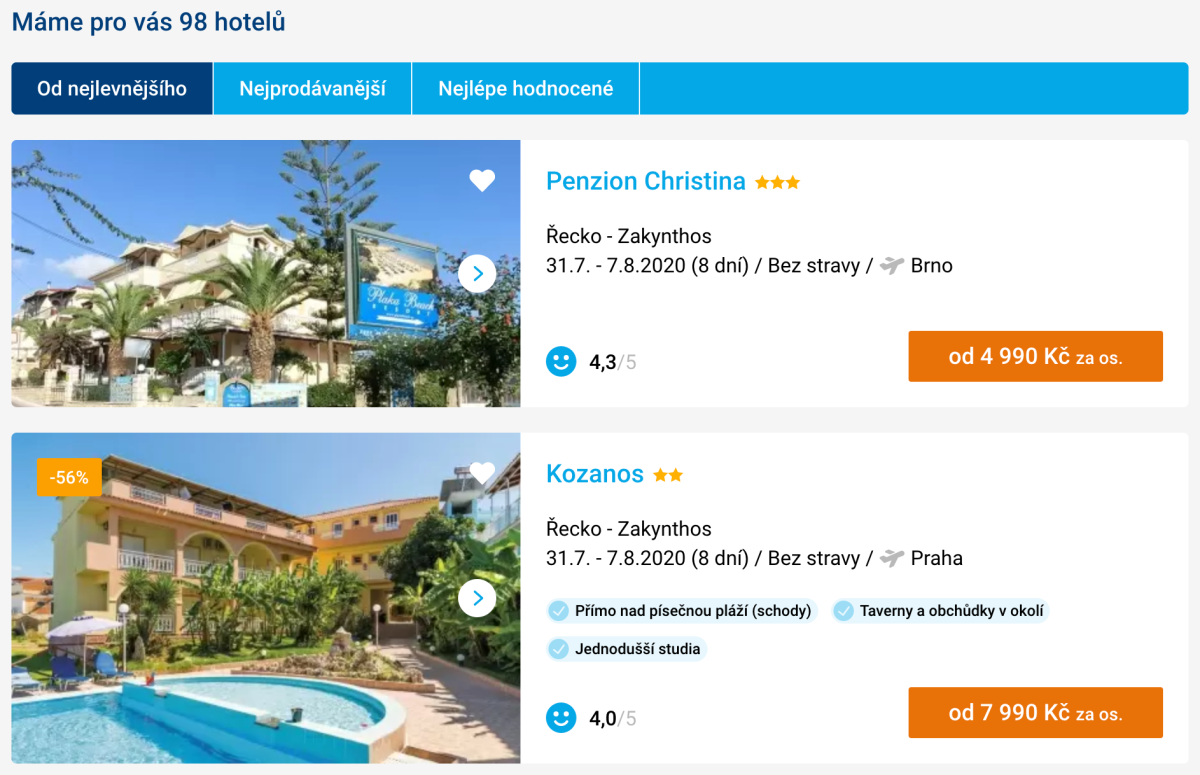Viewport: 1200px width, 775px height.
Task: Favorite Kozanos hotel with heart icon
Action: pos(482,473)
